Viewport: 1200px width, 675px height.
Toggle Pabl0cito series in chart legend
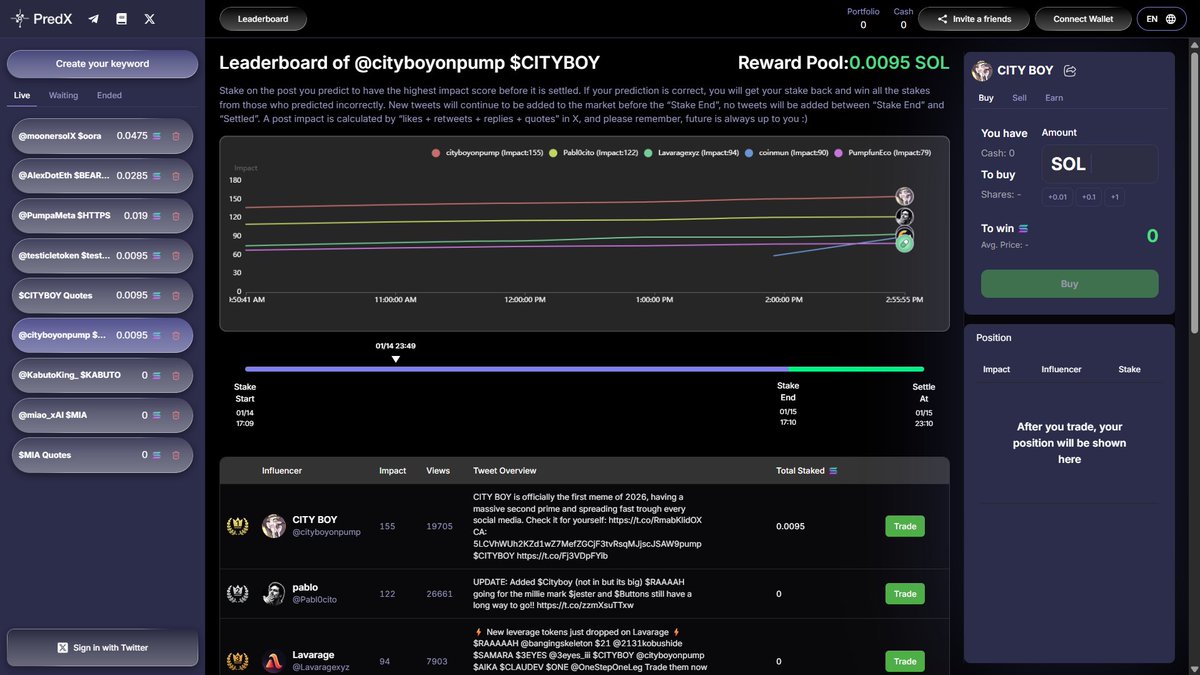point(594,153)
